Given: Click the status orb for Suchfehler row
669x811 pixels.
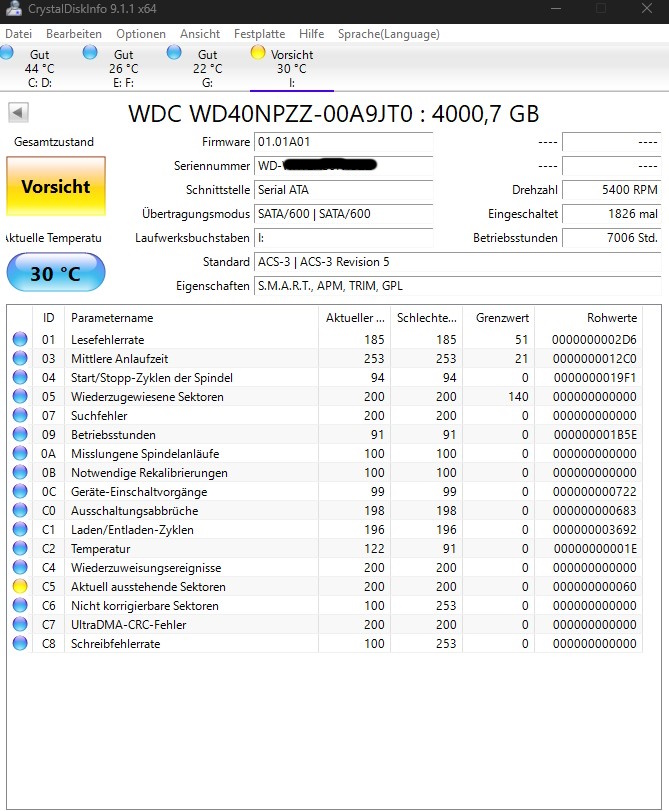Looking at the screenshot, I should [20, 415].
